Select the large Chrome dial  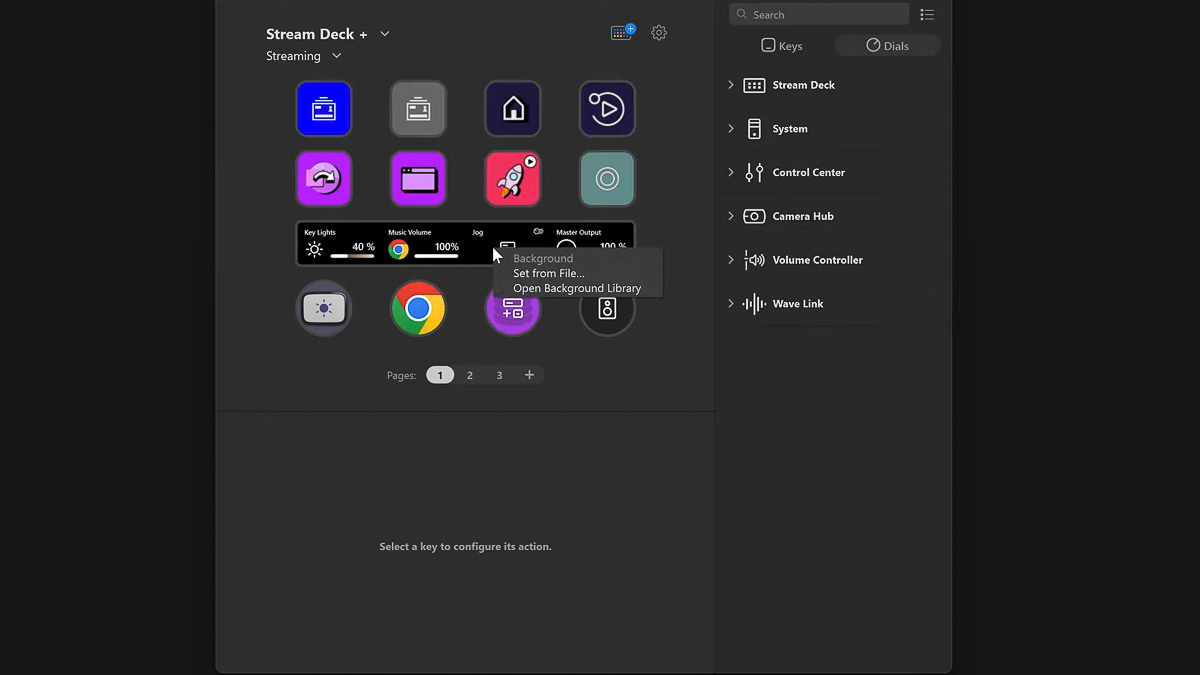[x=418, y=309]
